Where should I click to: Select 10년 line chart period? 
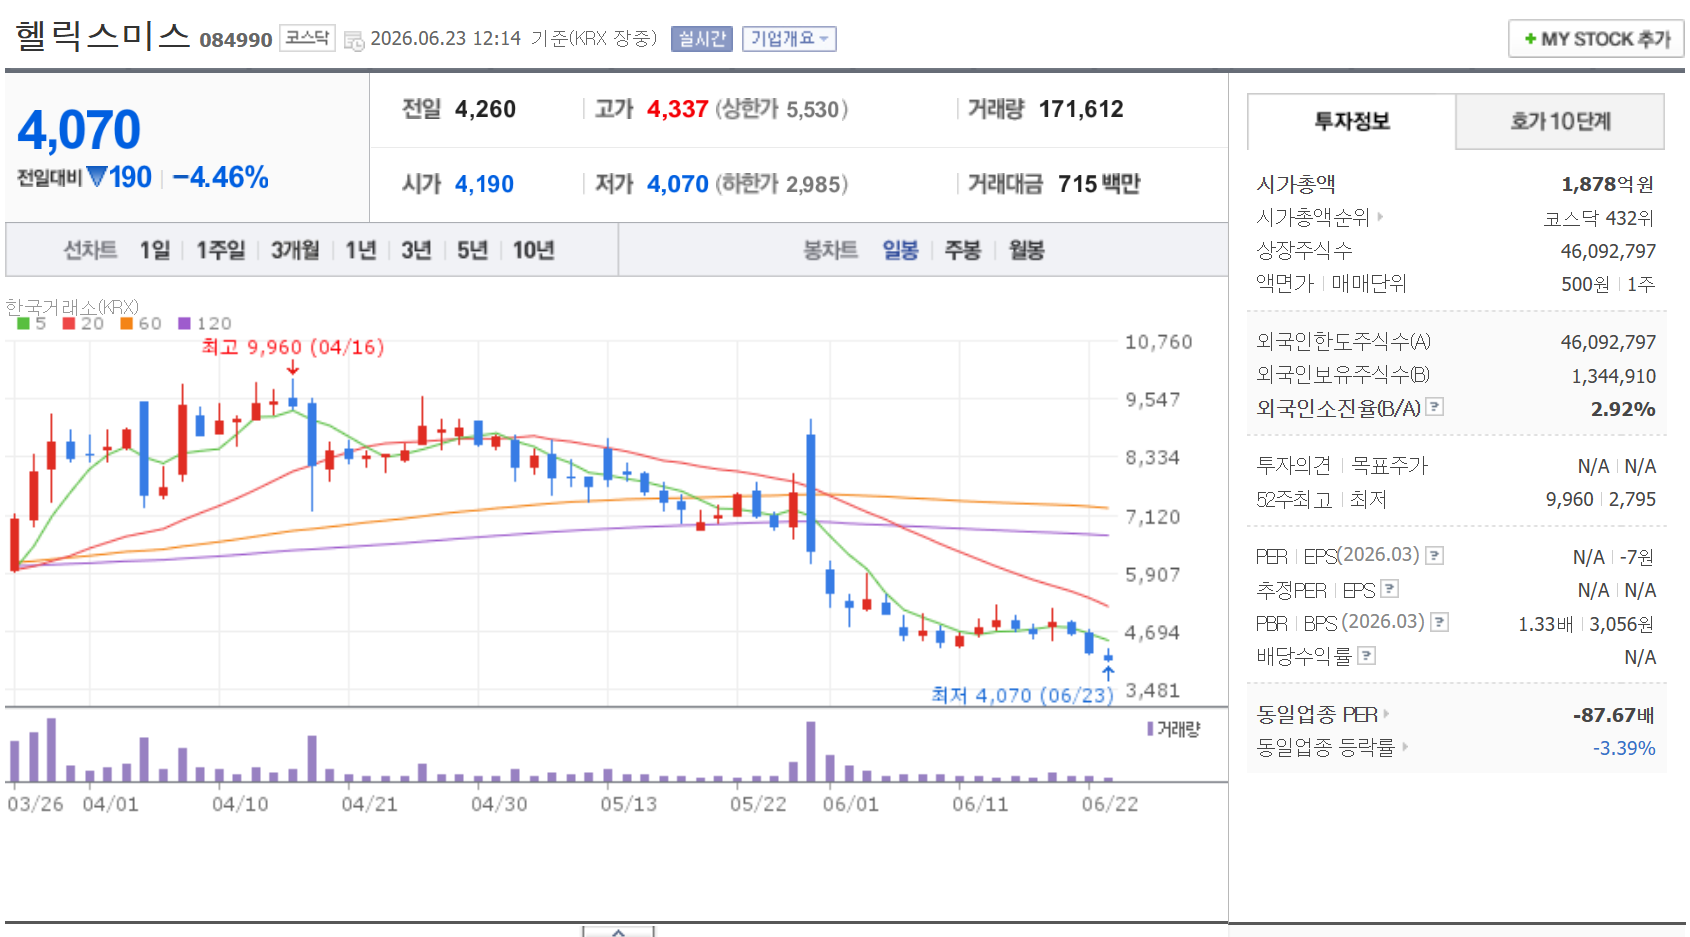pos(533,250)
